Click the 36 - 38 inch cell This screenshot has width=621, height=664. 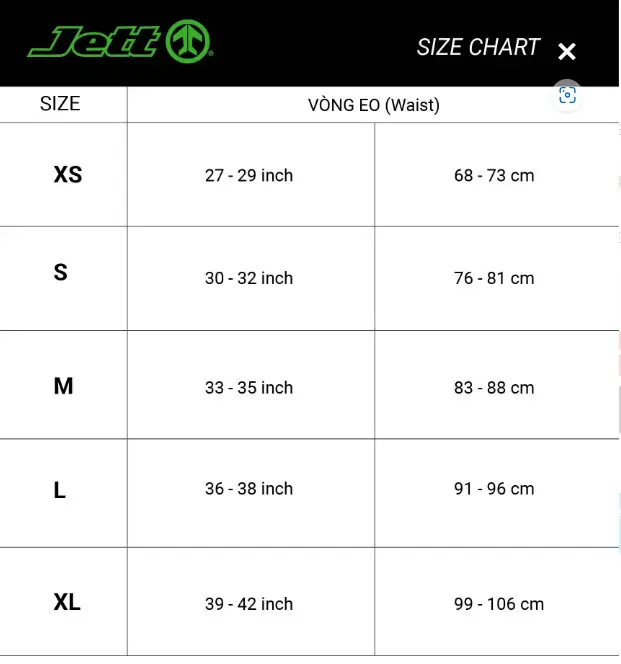249,489
